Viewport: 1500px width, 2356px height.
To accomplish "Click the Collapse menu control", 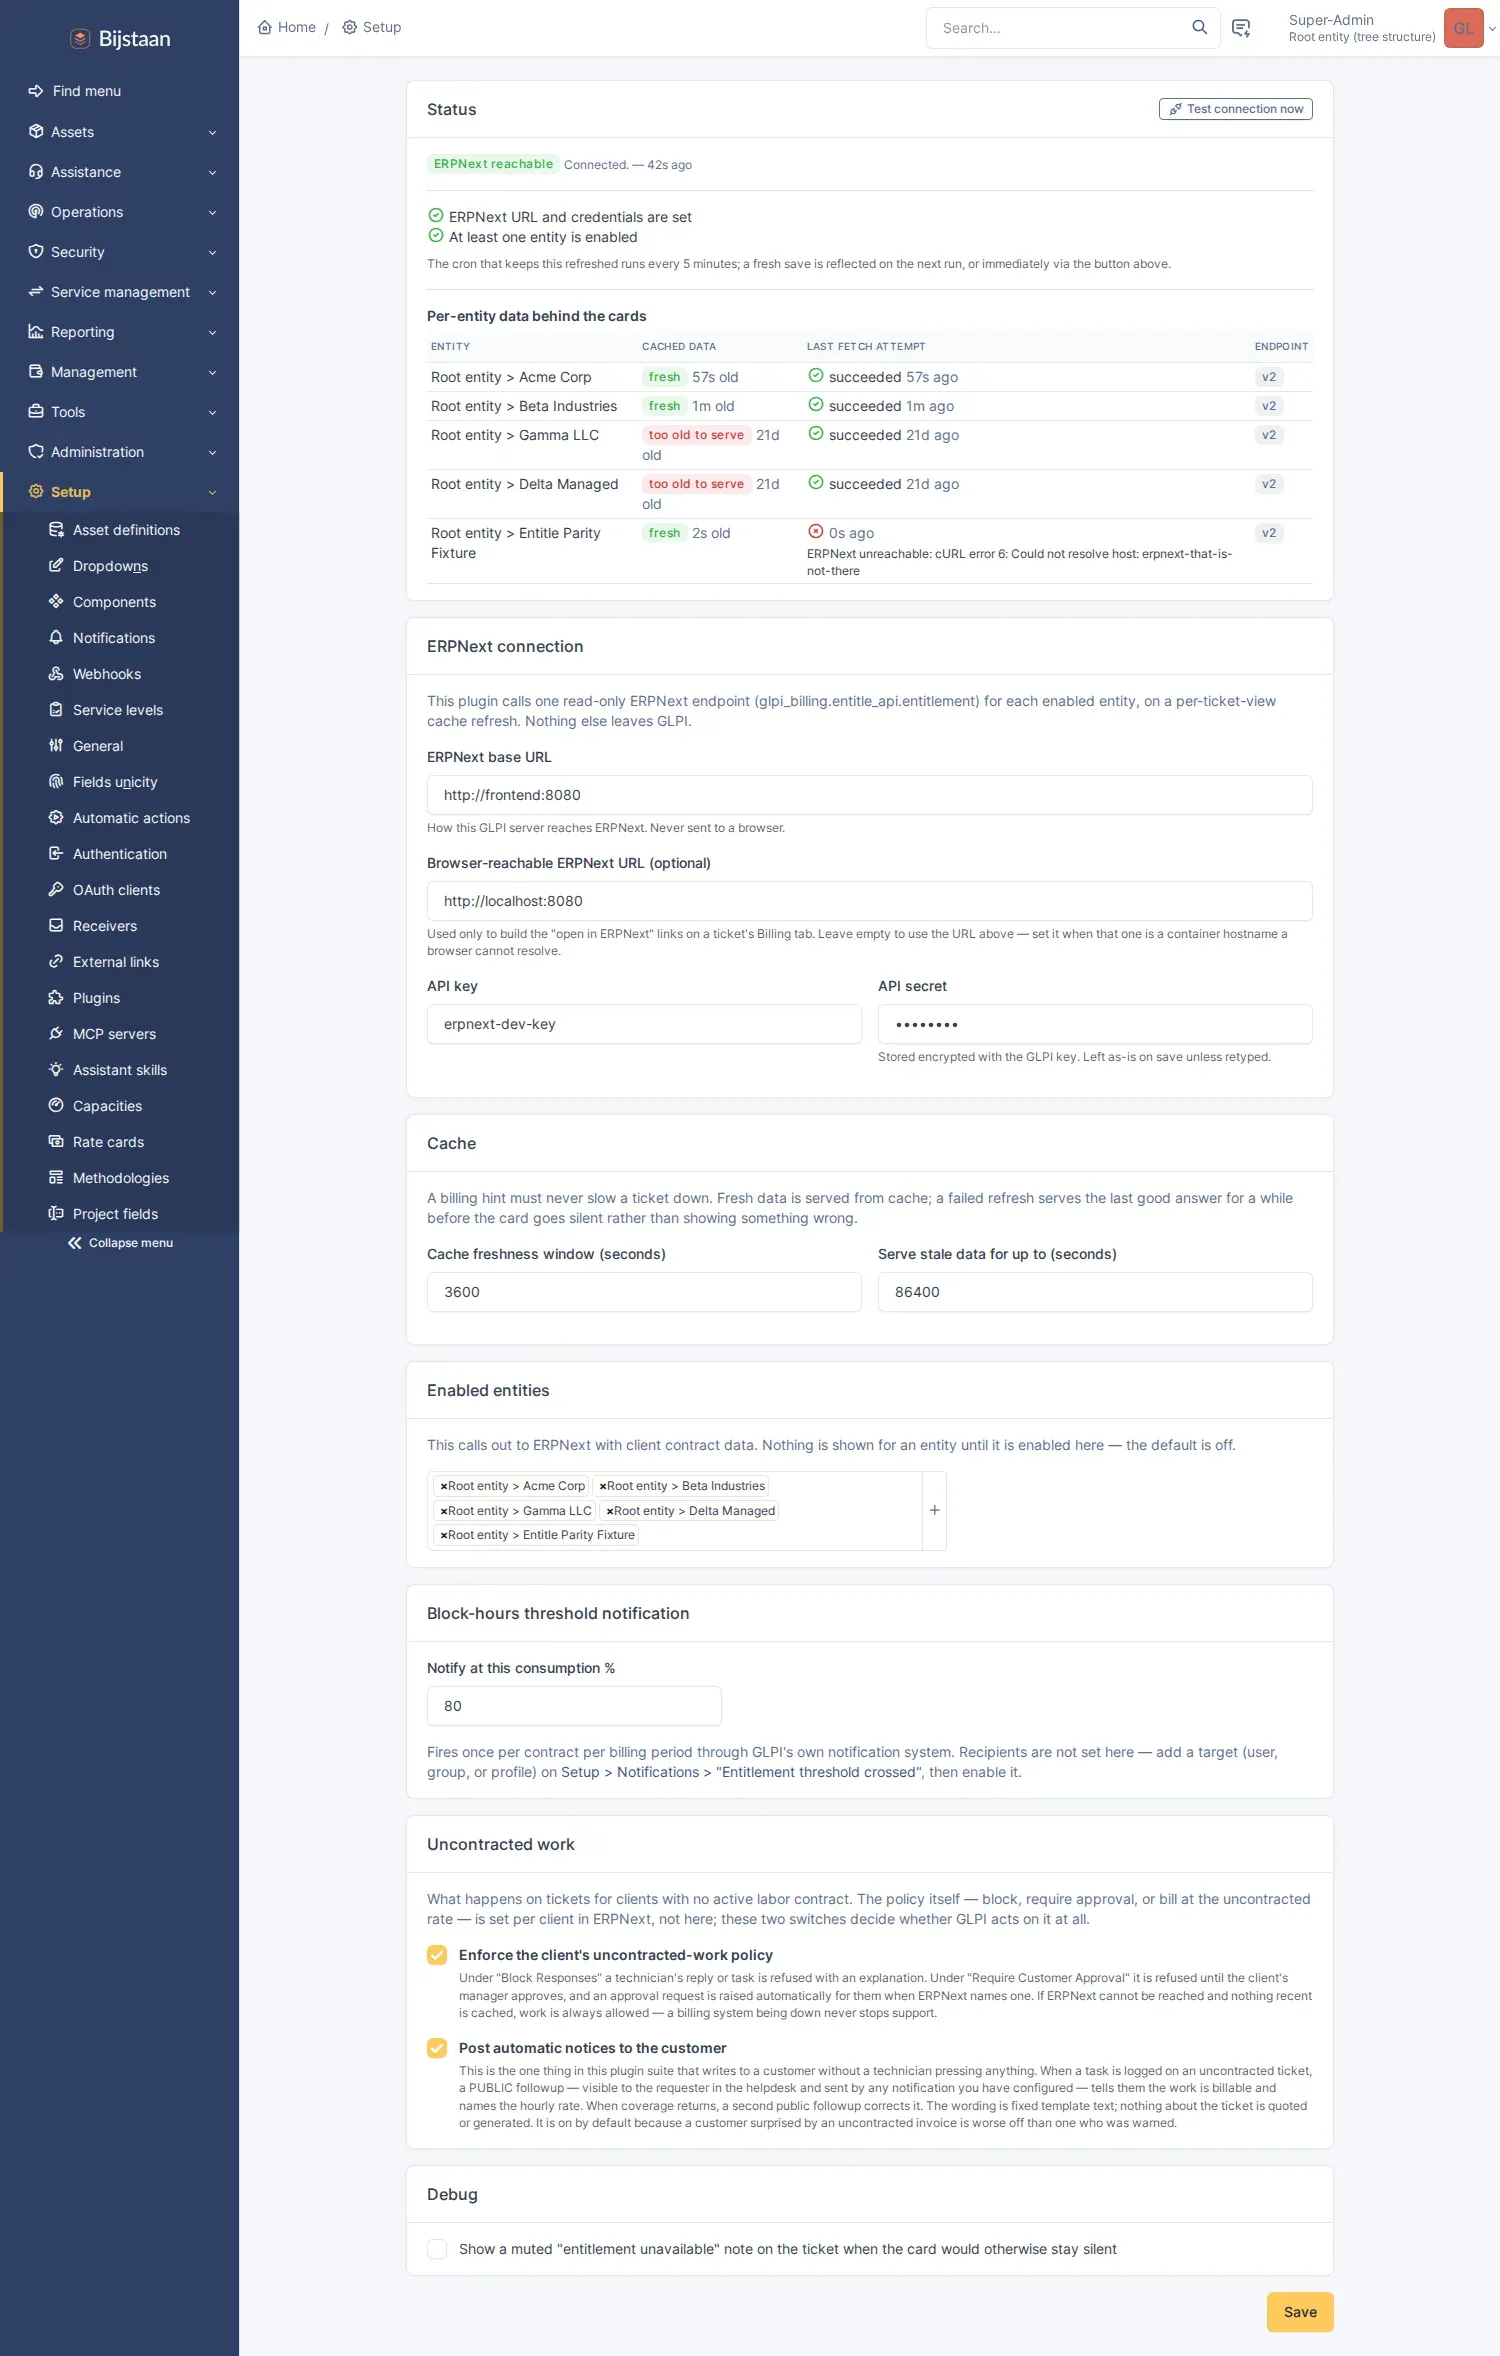I will point(120,1243).
